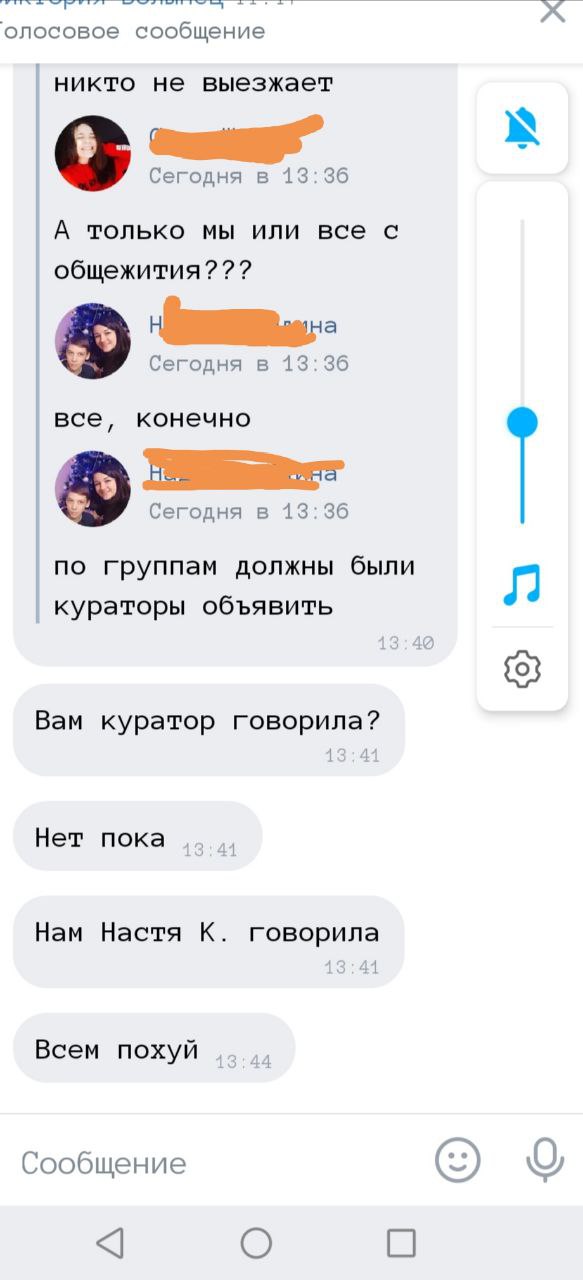
Task: Close the voice message bar with X
Action: click(x=553, y=12)
